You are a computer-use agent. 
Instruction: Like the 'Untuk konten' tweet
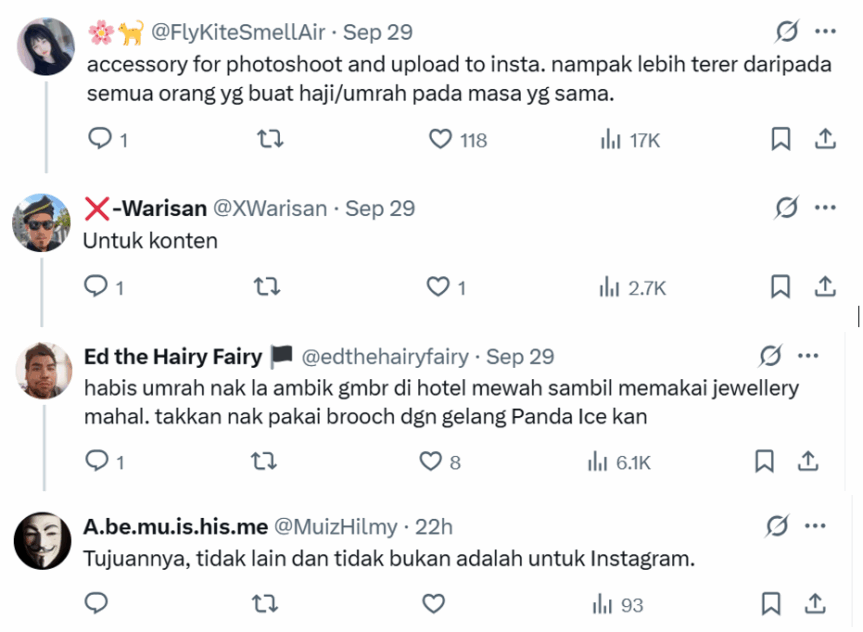coord(439,288)
